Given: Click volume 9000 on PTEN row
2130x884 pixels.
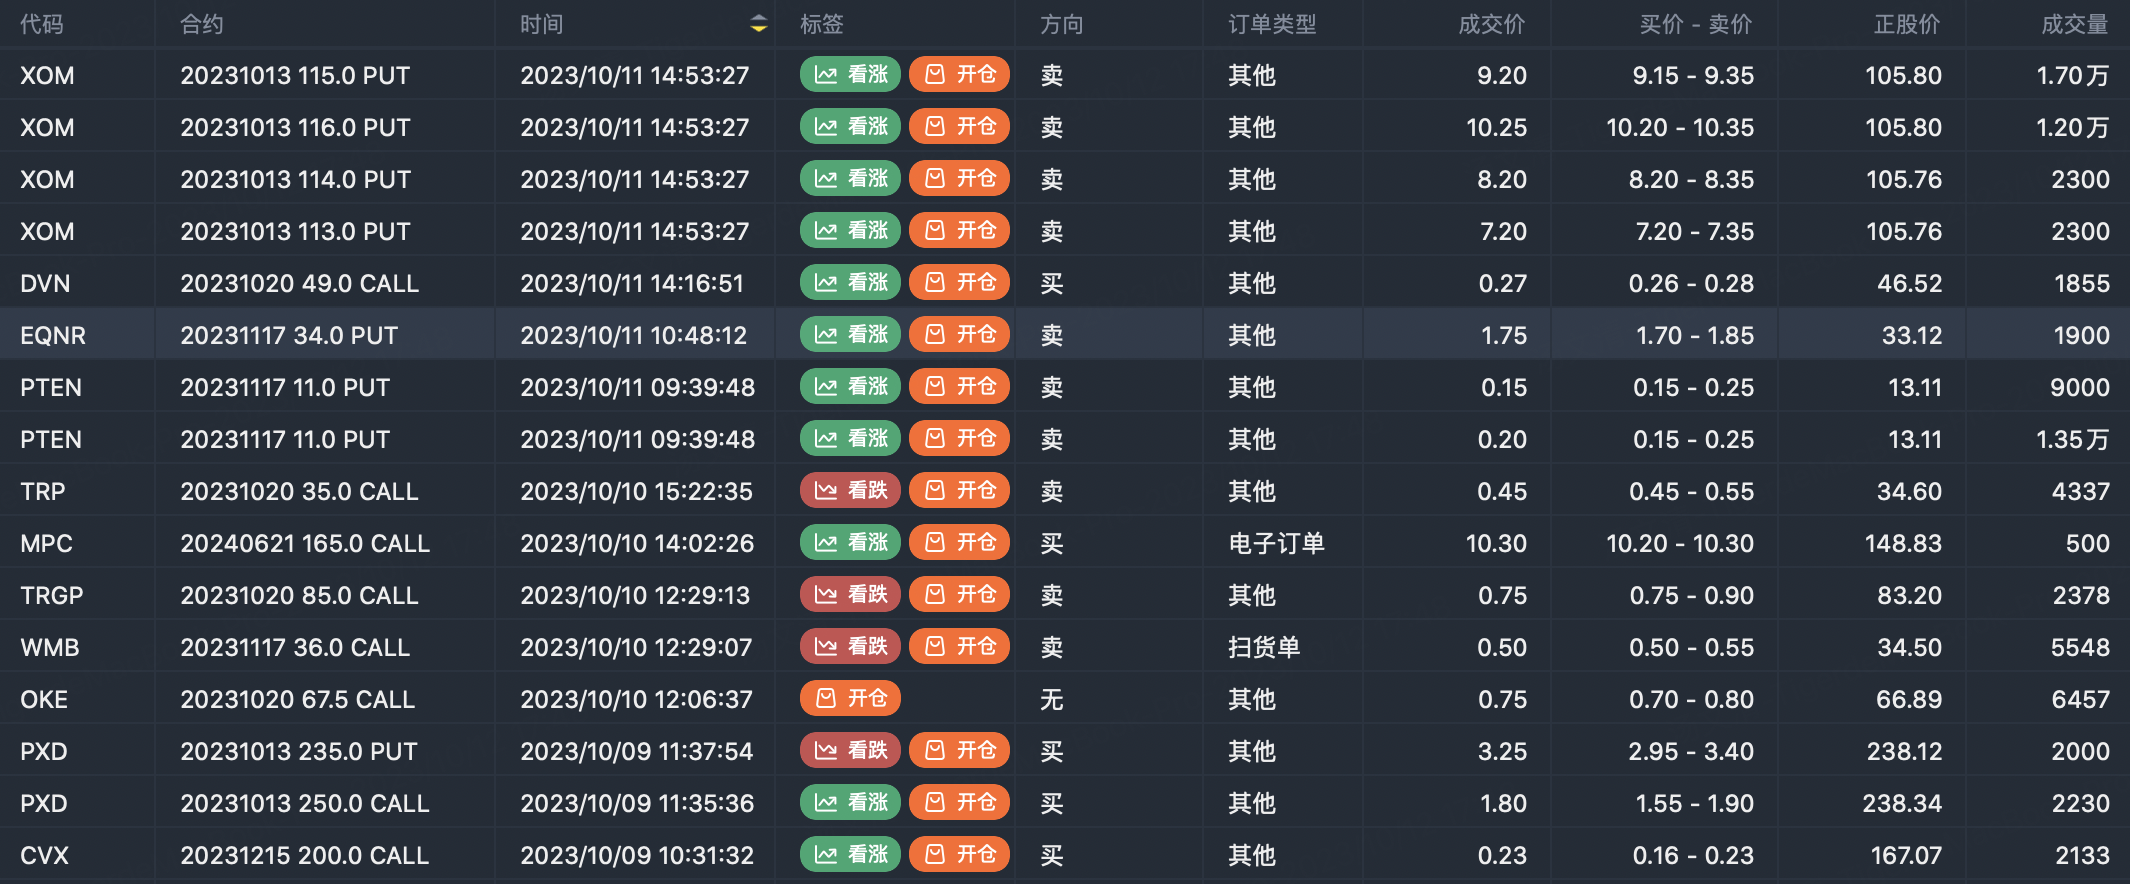Looking at the screenshot, I should pos(2080,387).
